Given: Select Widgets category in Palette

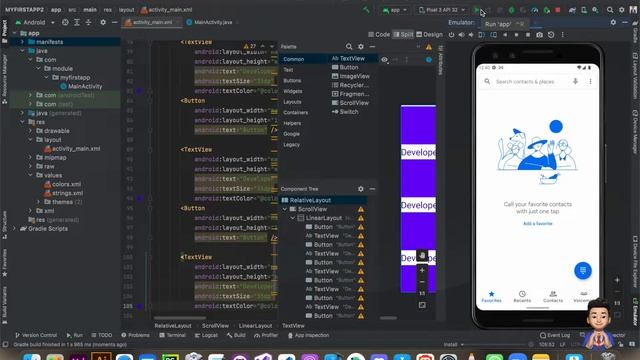Looking at the screenshot, I should pyautogui.click(x=293, y=91).
